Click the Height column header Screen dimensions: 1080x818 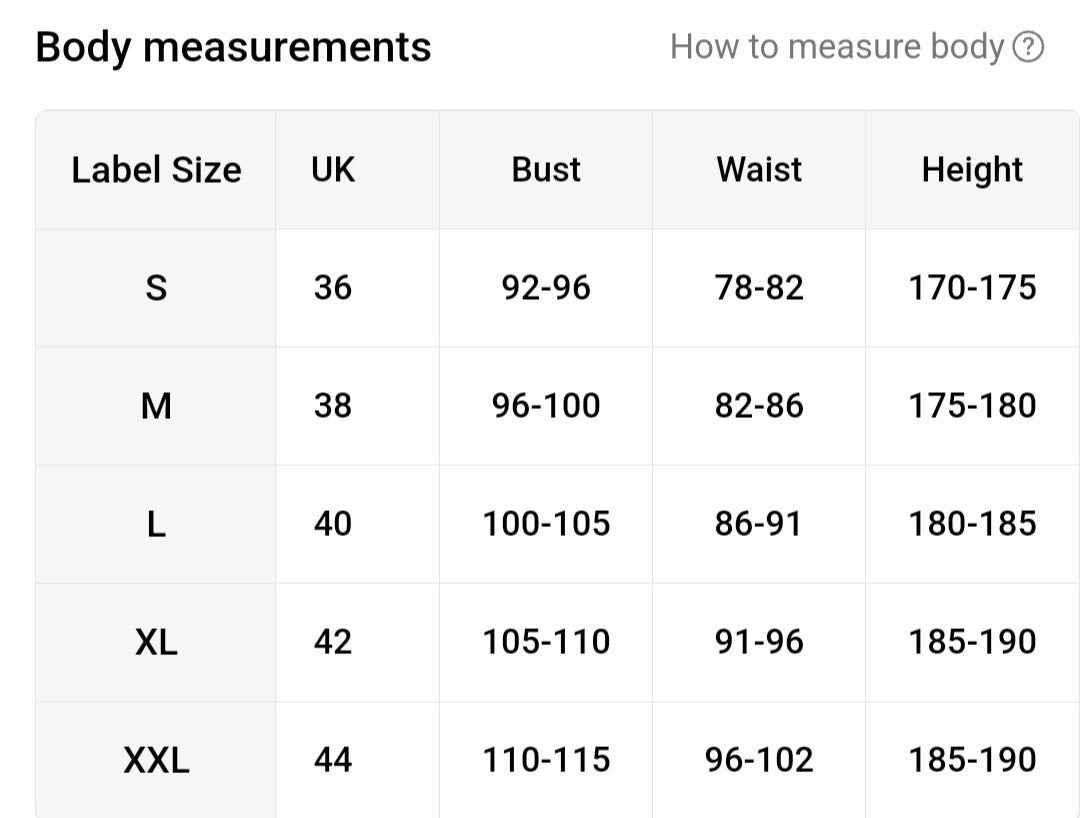pos(972,170)
